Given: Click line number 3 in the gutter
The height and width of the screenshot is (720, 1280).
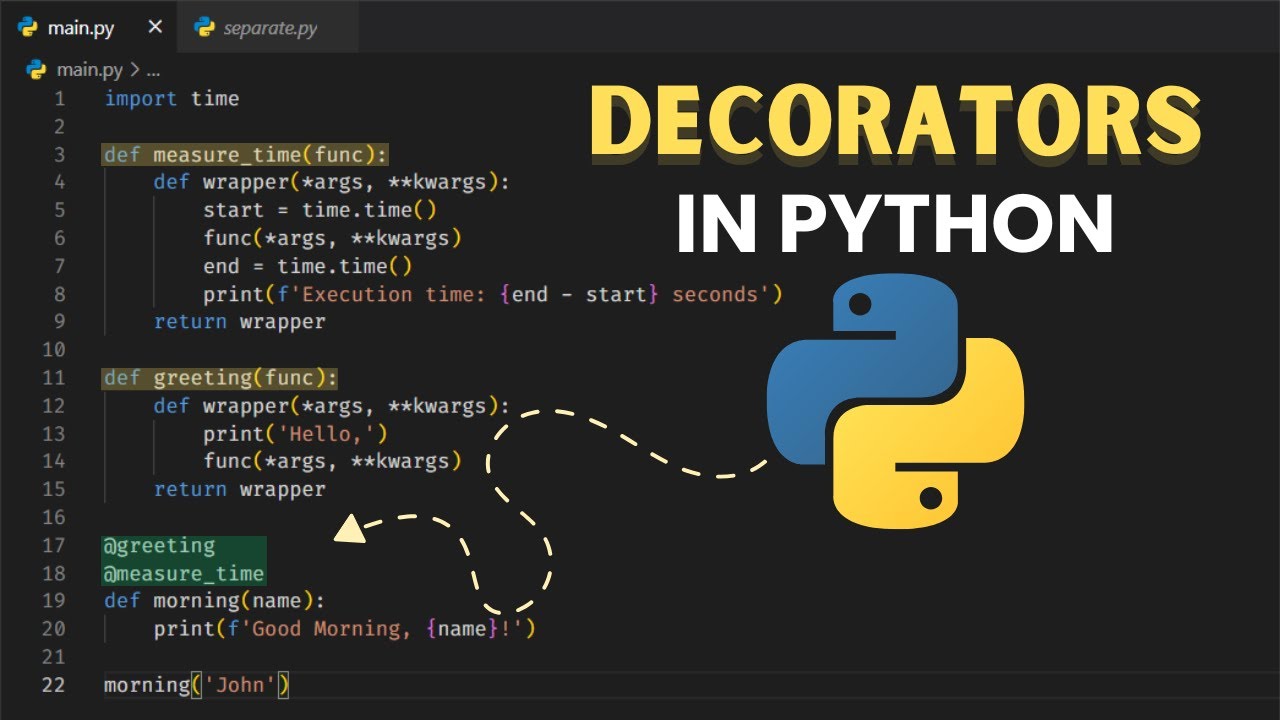Looking at the screenshot, I should point(59,154).
